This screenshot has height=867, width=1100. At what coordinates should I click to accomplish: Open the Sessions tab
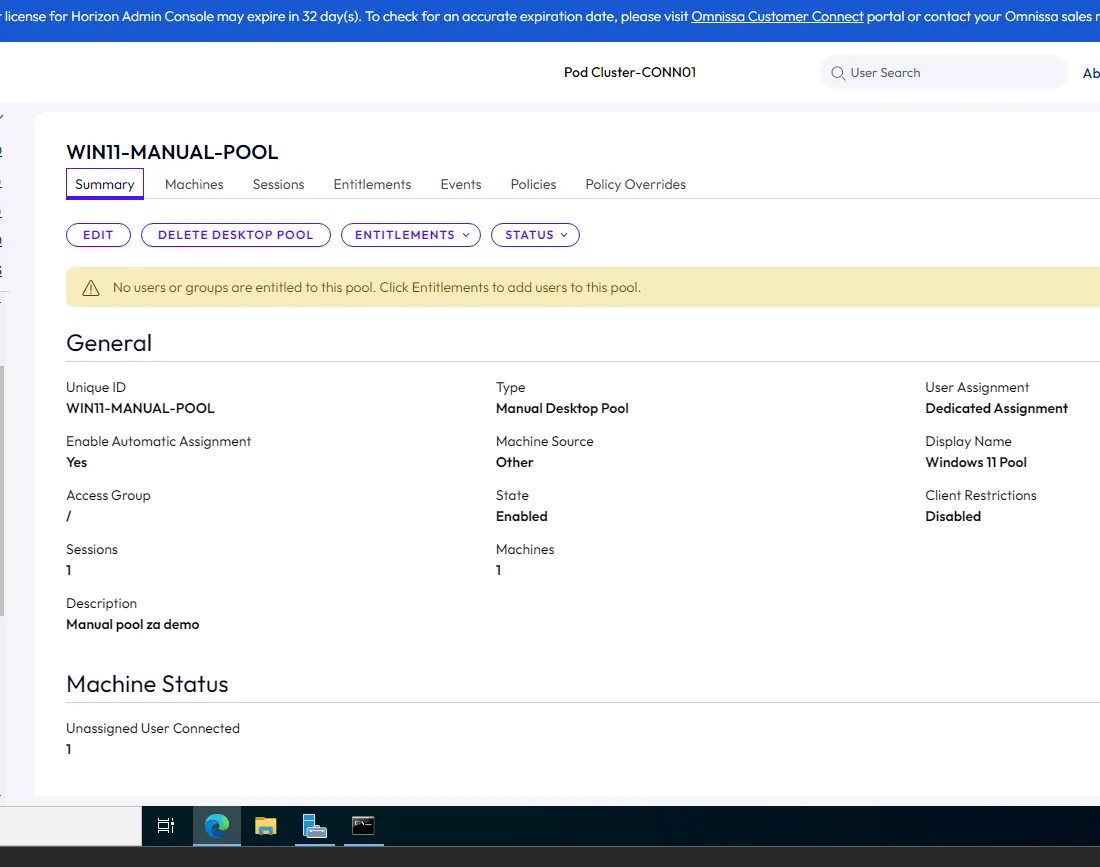278,184
